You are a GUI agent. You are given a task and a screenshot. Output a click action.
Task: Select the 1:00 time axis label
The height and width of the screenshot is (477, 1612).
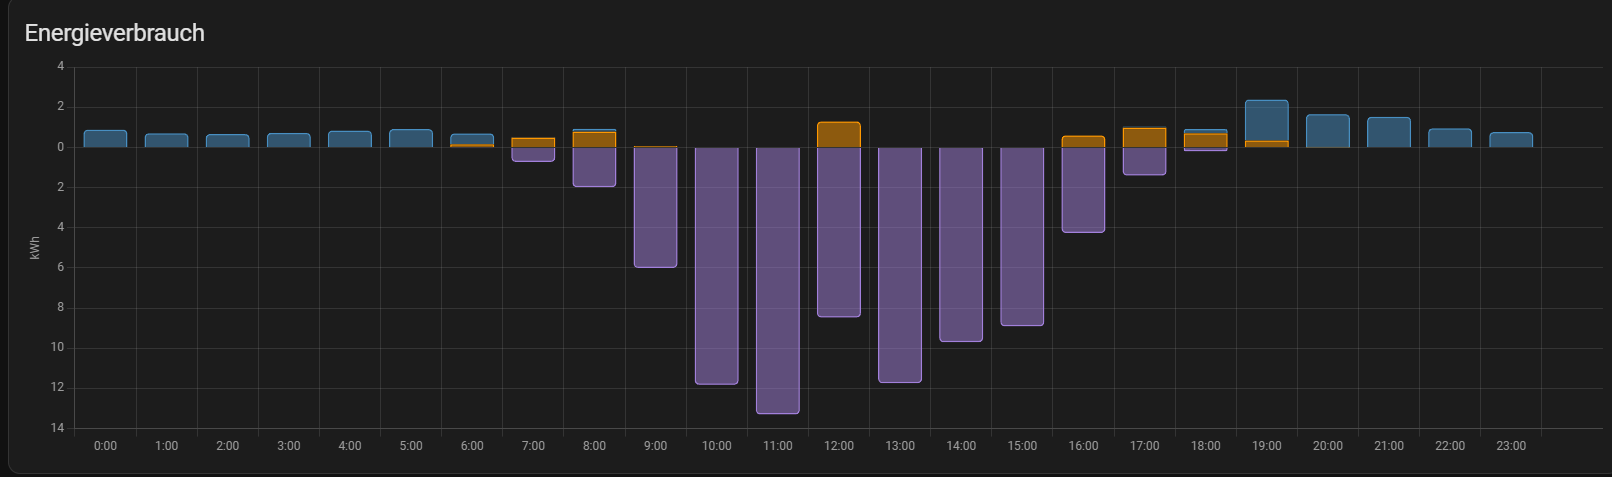[x=166, y=446]
